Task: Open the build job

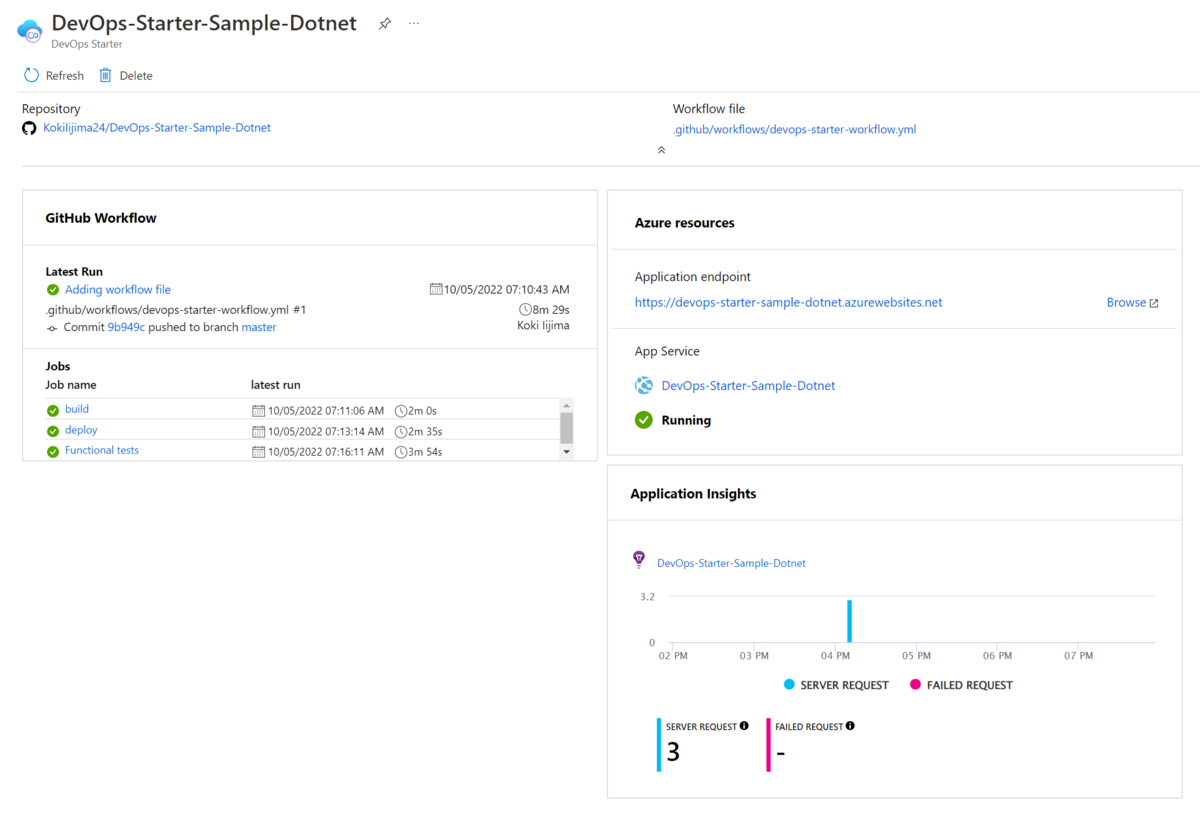Action: (77, 409)
